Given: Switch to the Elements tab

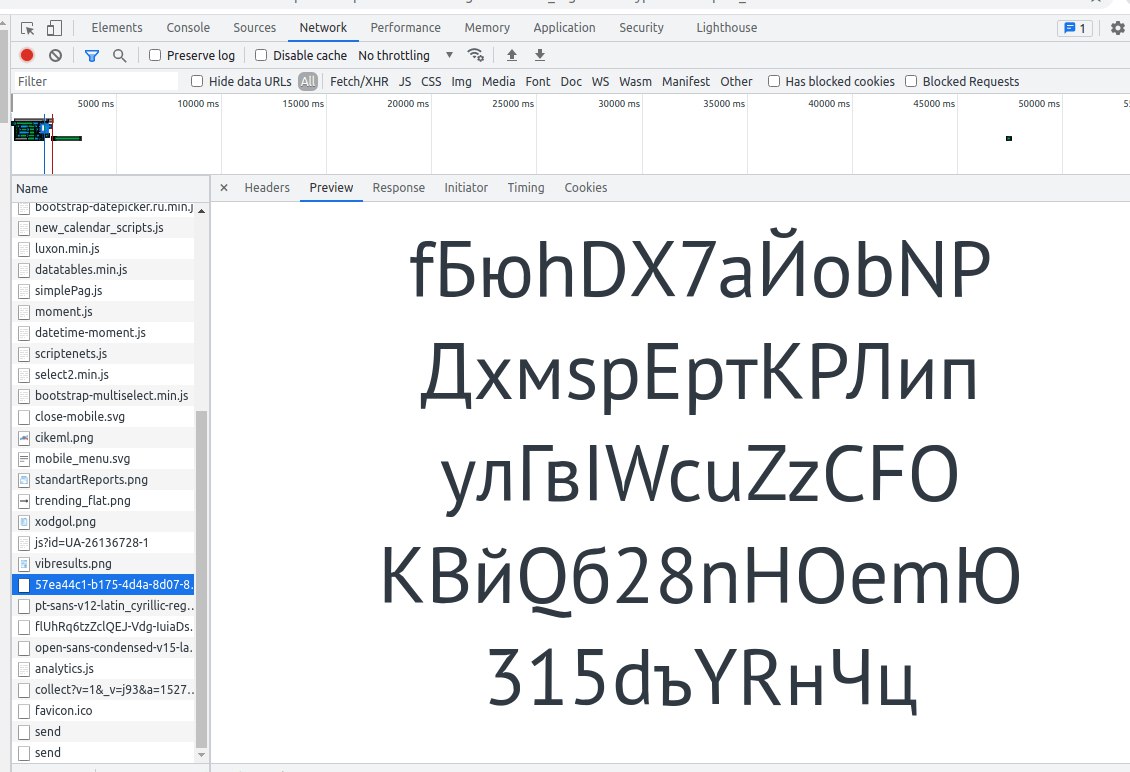Looking at the screenshot, I should coord(117,27).
